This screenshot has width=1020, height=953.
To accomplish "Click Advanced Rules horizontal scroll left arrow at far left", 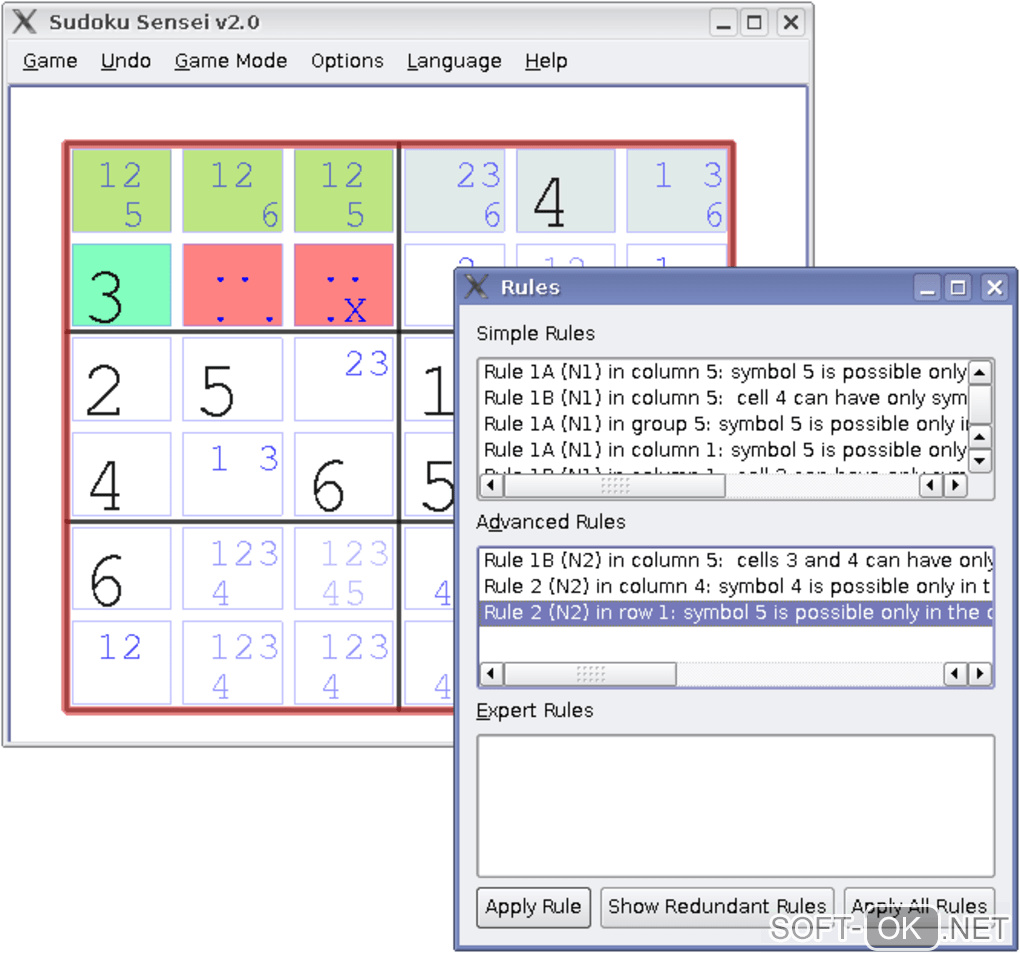I will click(491, 673).
